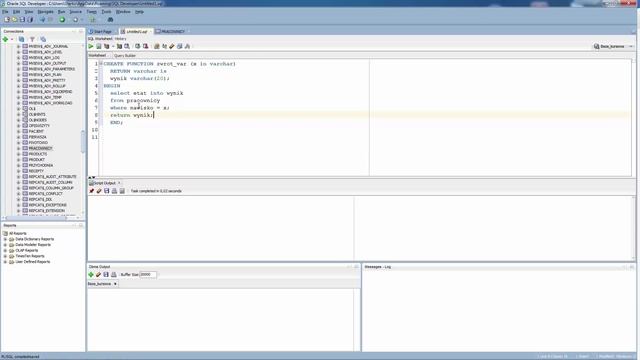Click the eraser clear icon in Script Output
This screenshot has width=640, height=360.
(99, 191)
